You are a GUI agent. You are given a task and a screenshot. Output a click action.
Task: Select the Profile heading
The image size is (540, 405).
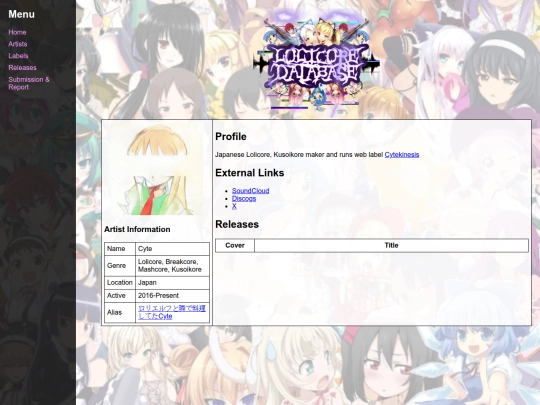click(x=231, y=137)
